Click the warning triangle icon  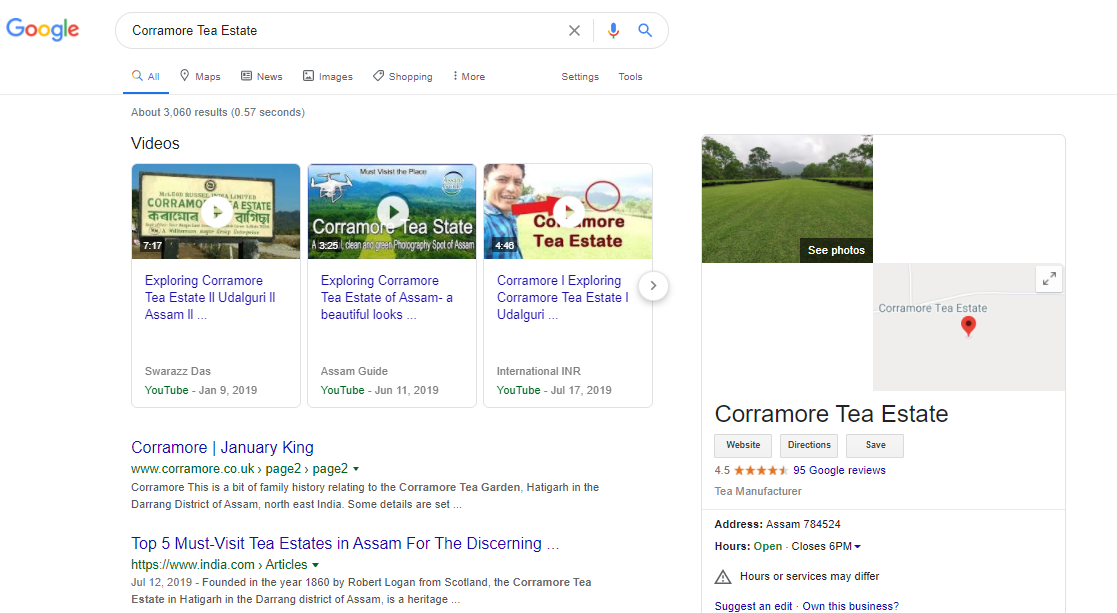click(x=723, y=577)
